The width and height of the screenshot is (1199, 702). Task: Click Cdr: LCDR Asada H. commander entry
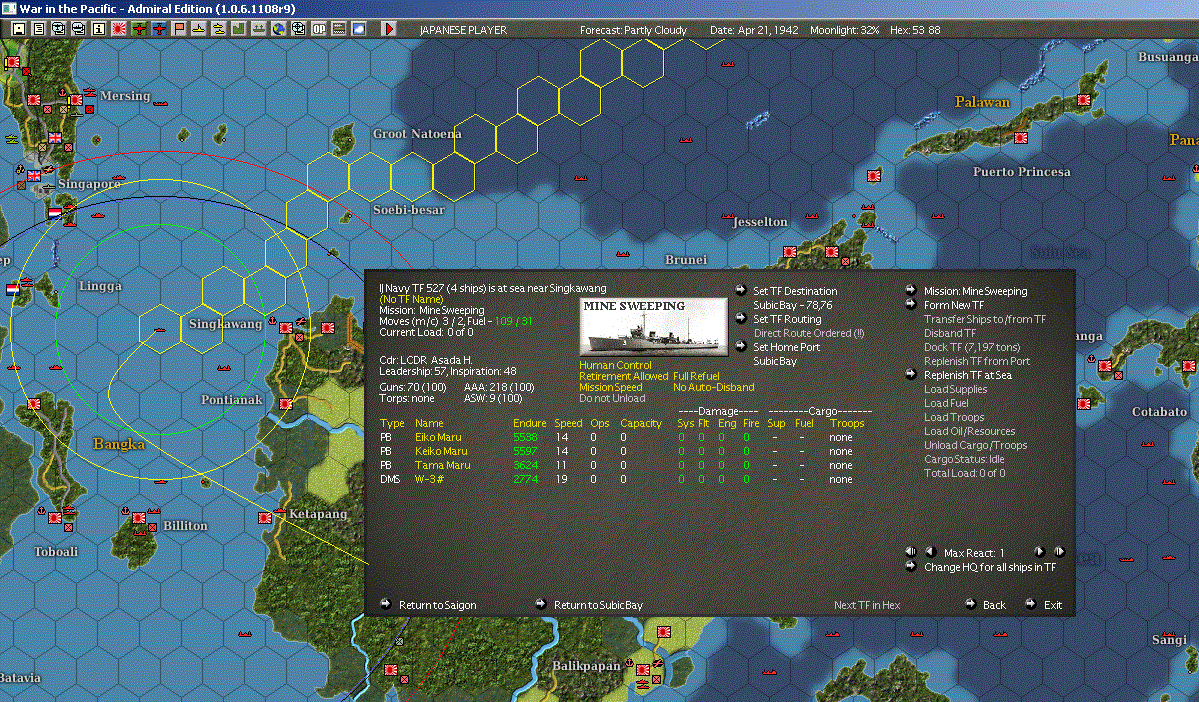(x=426, y=359)
